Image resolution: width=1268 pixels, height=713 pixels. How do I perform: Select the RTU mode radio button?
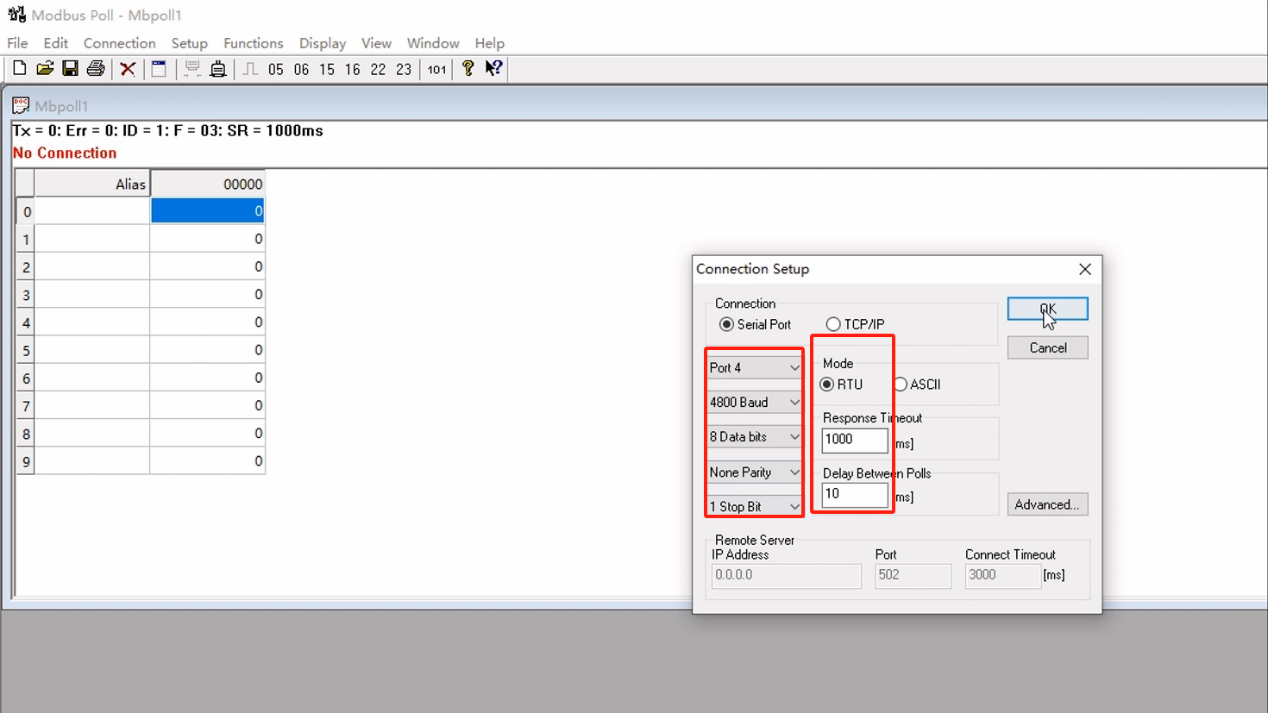827,384
